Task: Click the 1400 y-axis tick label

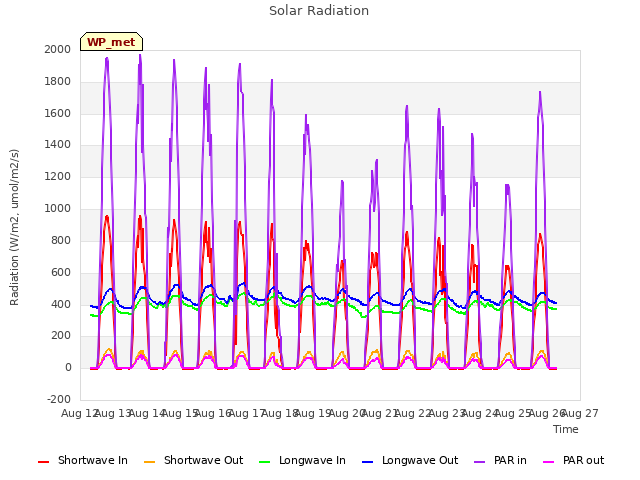Action: coord(58,144)
